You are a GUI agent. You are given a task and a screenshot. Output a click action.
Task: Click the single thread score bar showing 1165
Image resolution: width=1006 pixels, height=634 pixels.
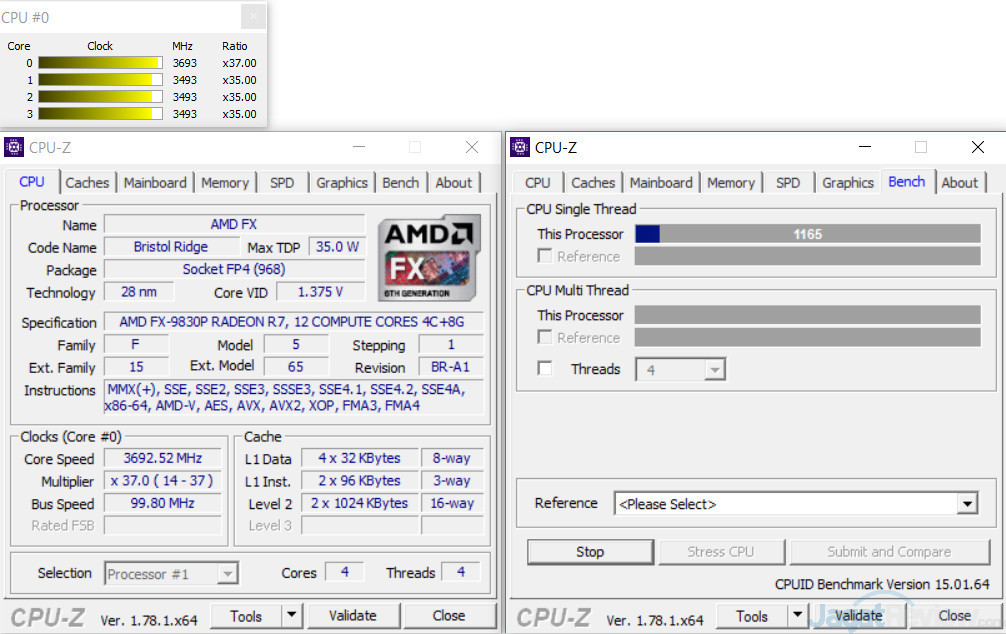click(x=807, y=234)
